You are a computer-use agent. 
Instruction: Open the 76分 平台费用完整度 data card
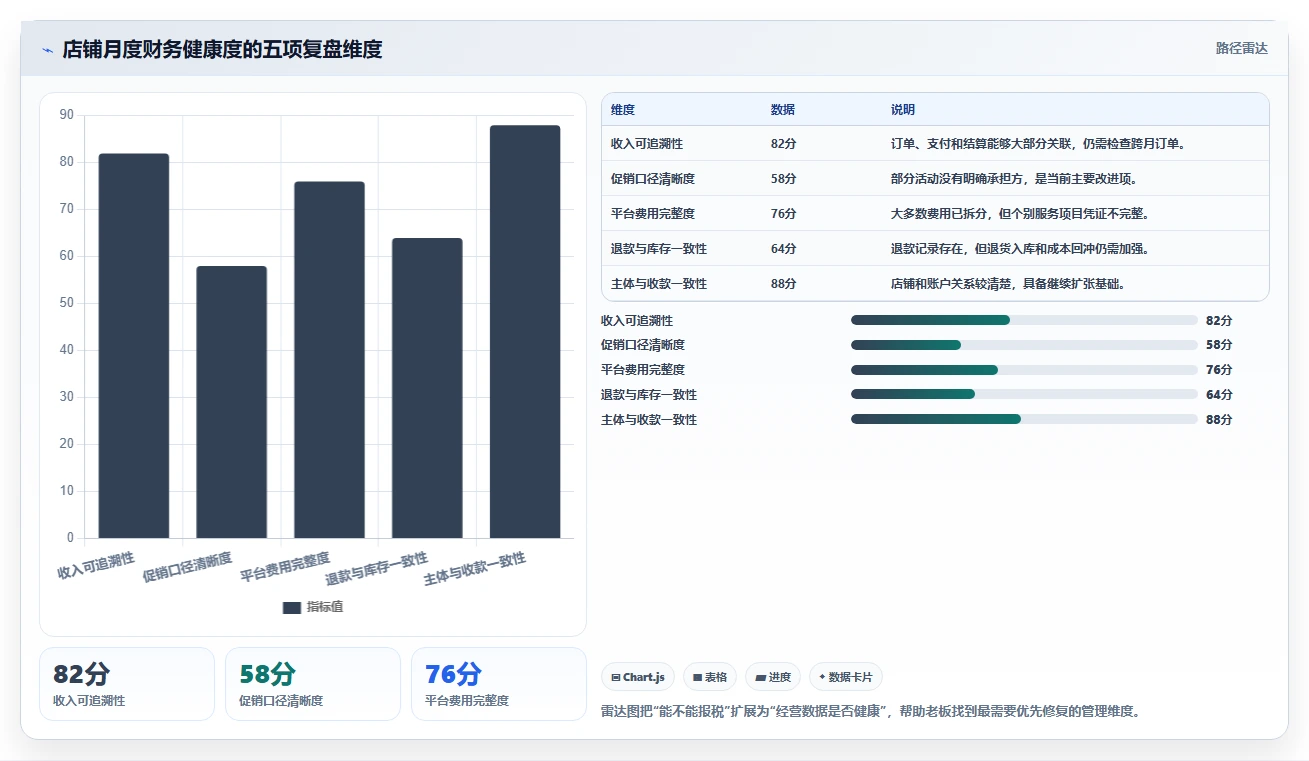click(x=499, y=684)
